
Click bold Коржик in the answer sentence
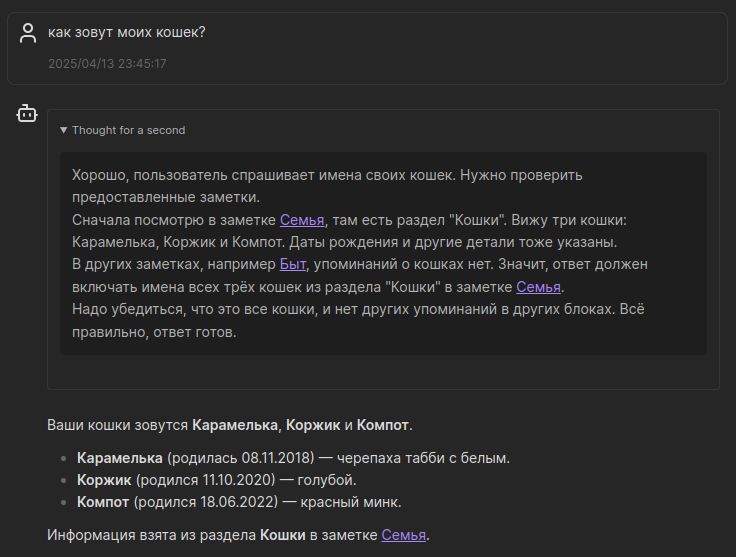click(x=313, y=425)
